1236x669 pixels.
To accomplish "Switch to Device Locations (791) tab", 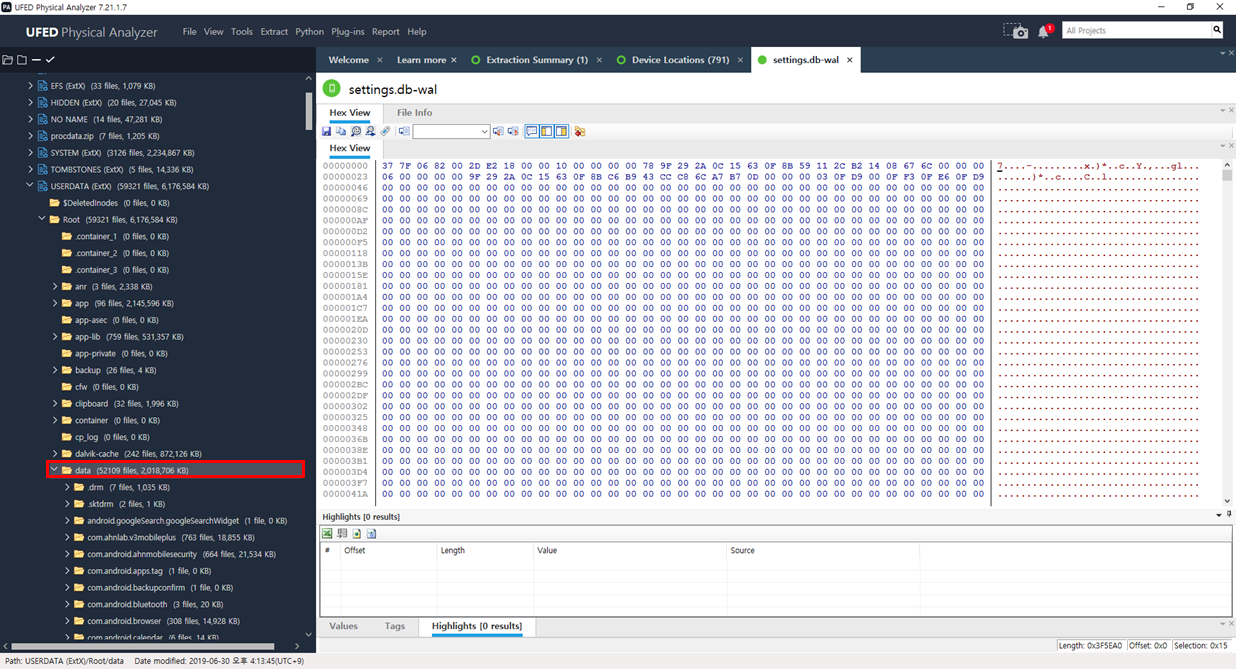I will tap(681, 60).
